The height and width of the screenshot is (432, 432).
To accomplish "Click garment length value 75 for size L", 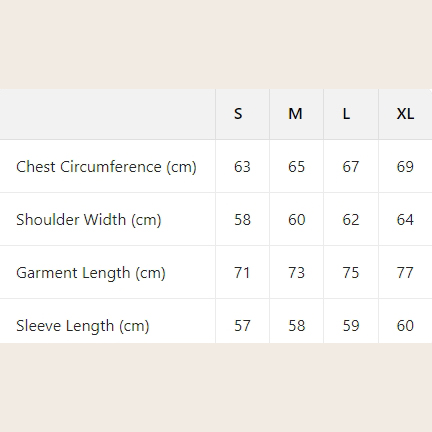I will [x=351, y=273].
